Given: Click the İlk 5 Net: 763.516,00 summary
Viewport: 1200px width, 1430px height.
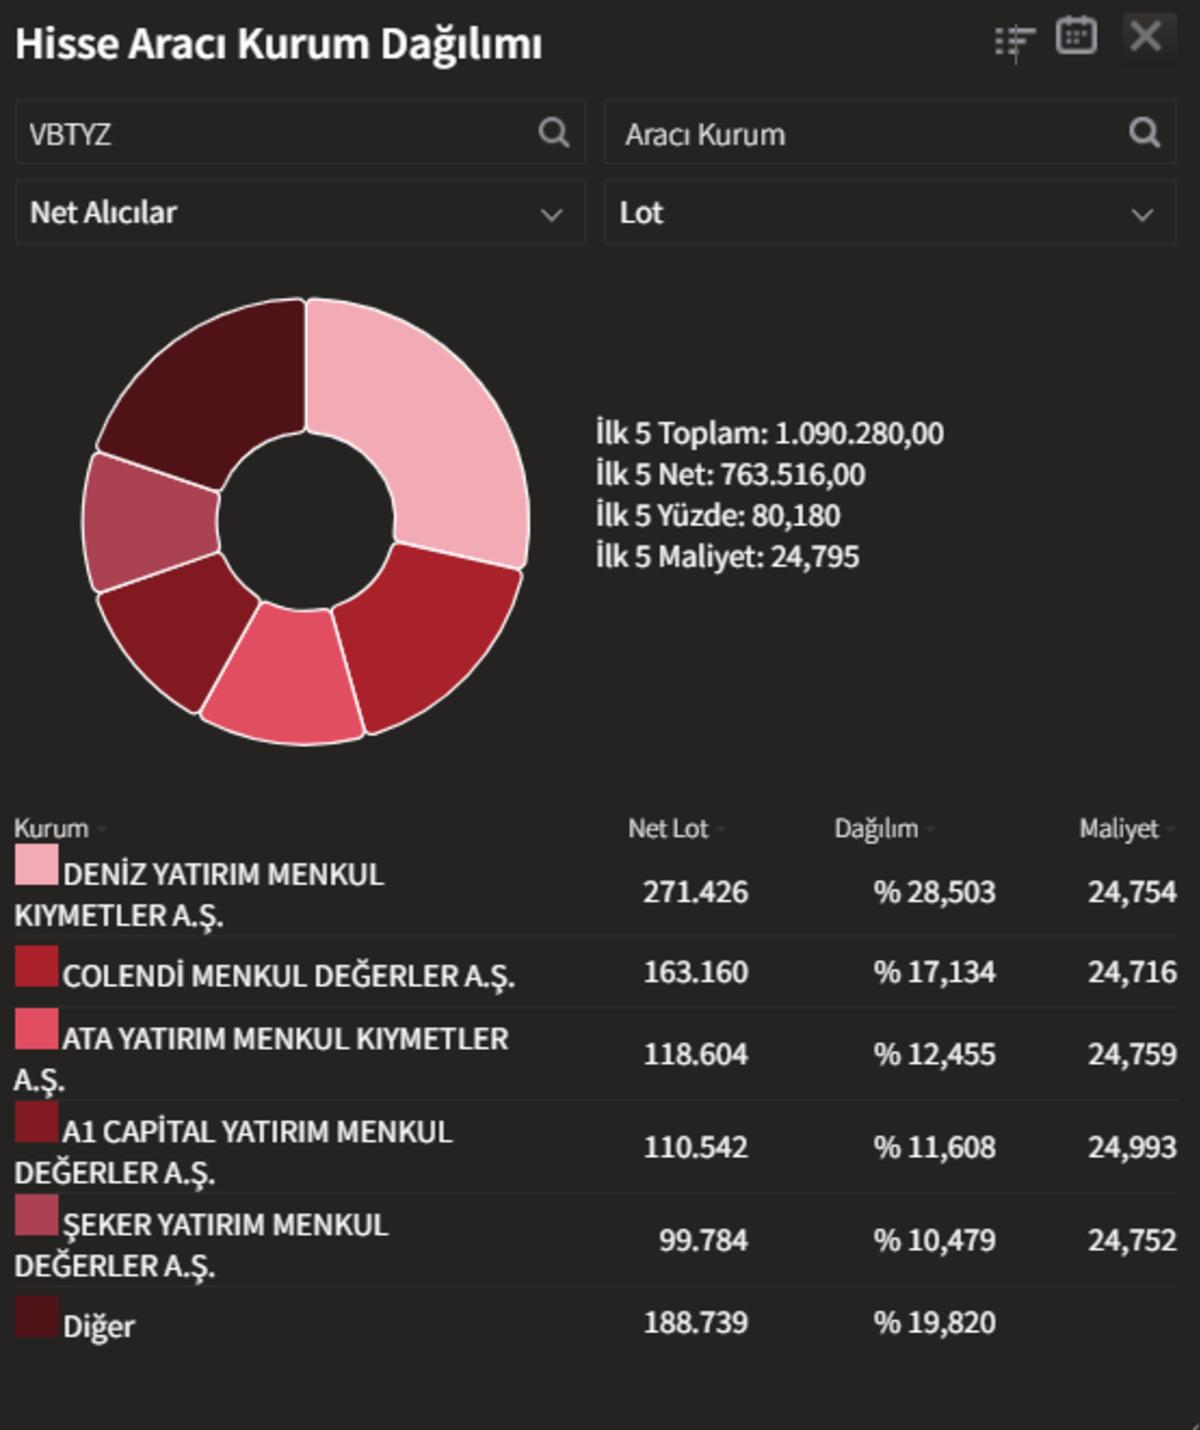Looking at the screenshot, I should coord(730,474).
